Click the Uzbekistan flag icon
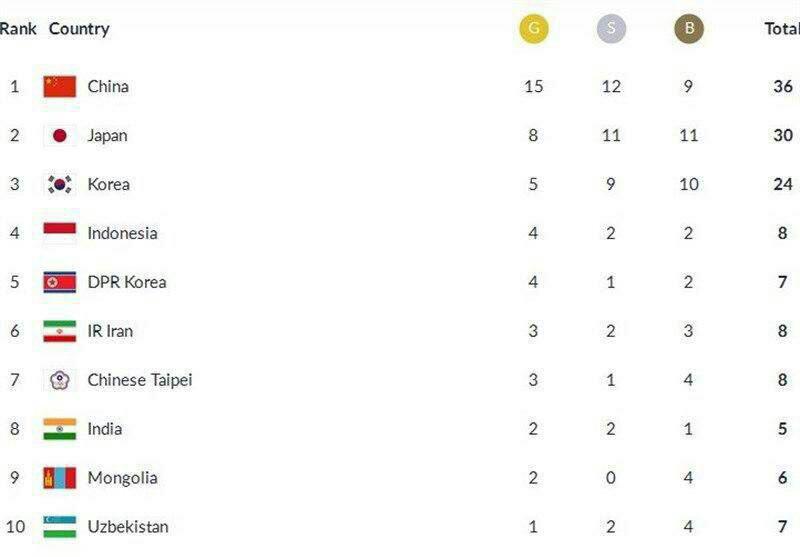800x557 pixels. coord(60,527)
